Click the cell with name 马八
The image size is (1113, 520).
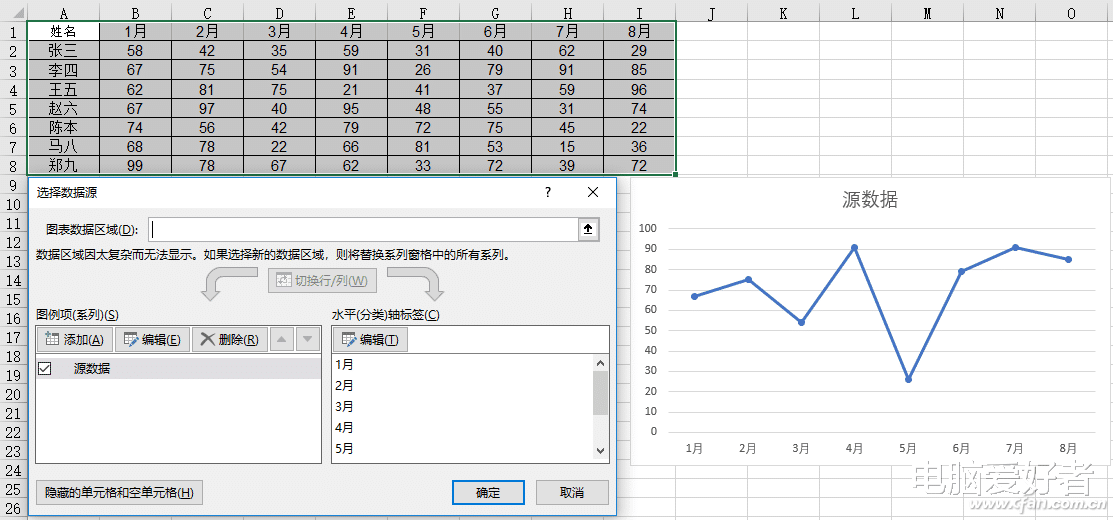64,147
